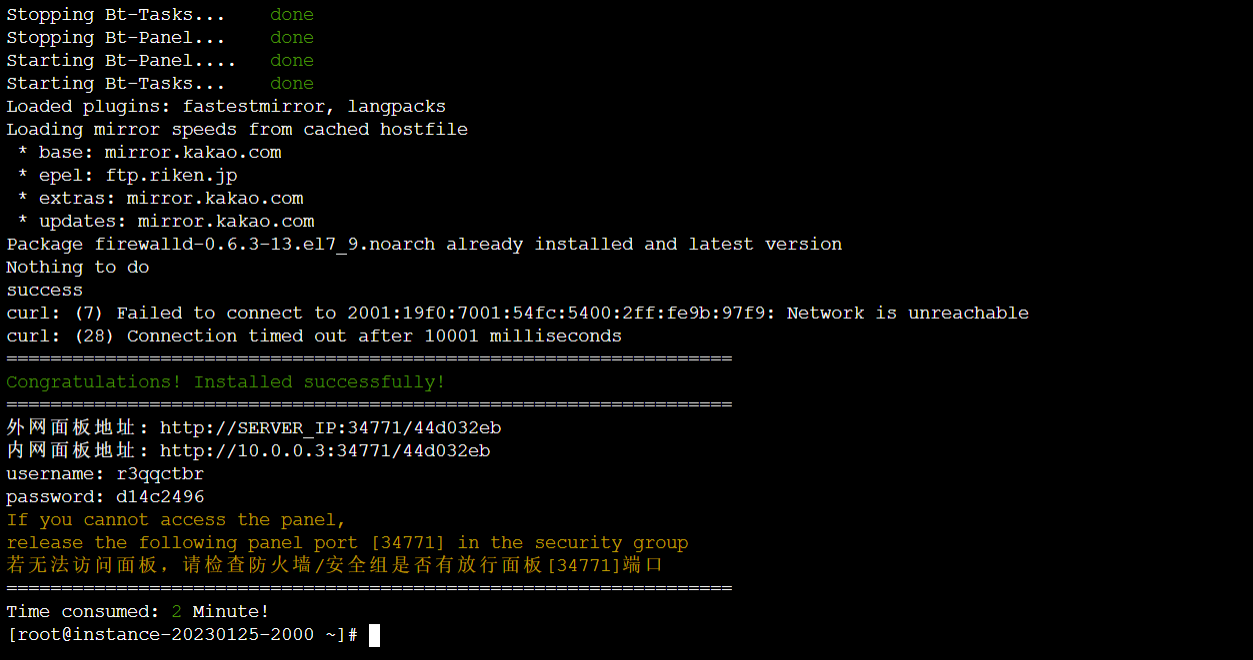Click the 'Time consumed: 2 Minute!' line
Viewport: 1253px width, 660px height.
(x=138, y=611)
